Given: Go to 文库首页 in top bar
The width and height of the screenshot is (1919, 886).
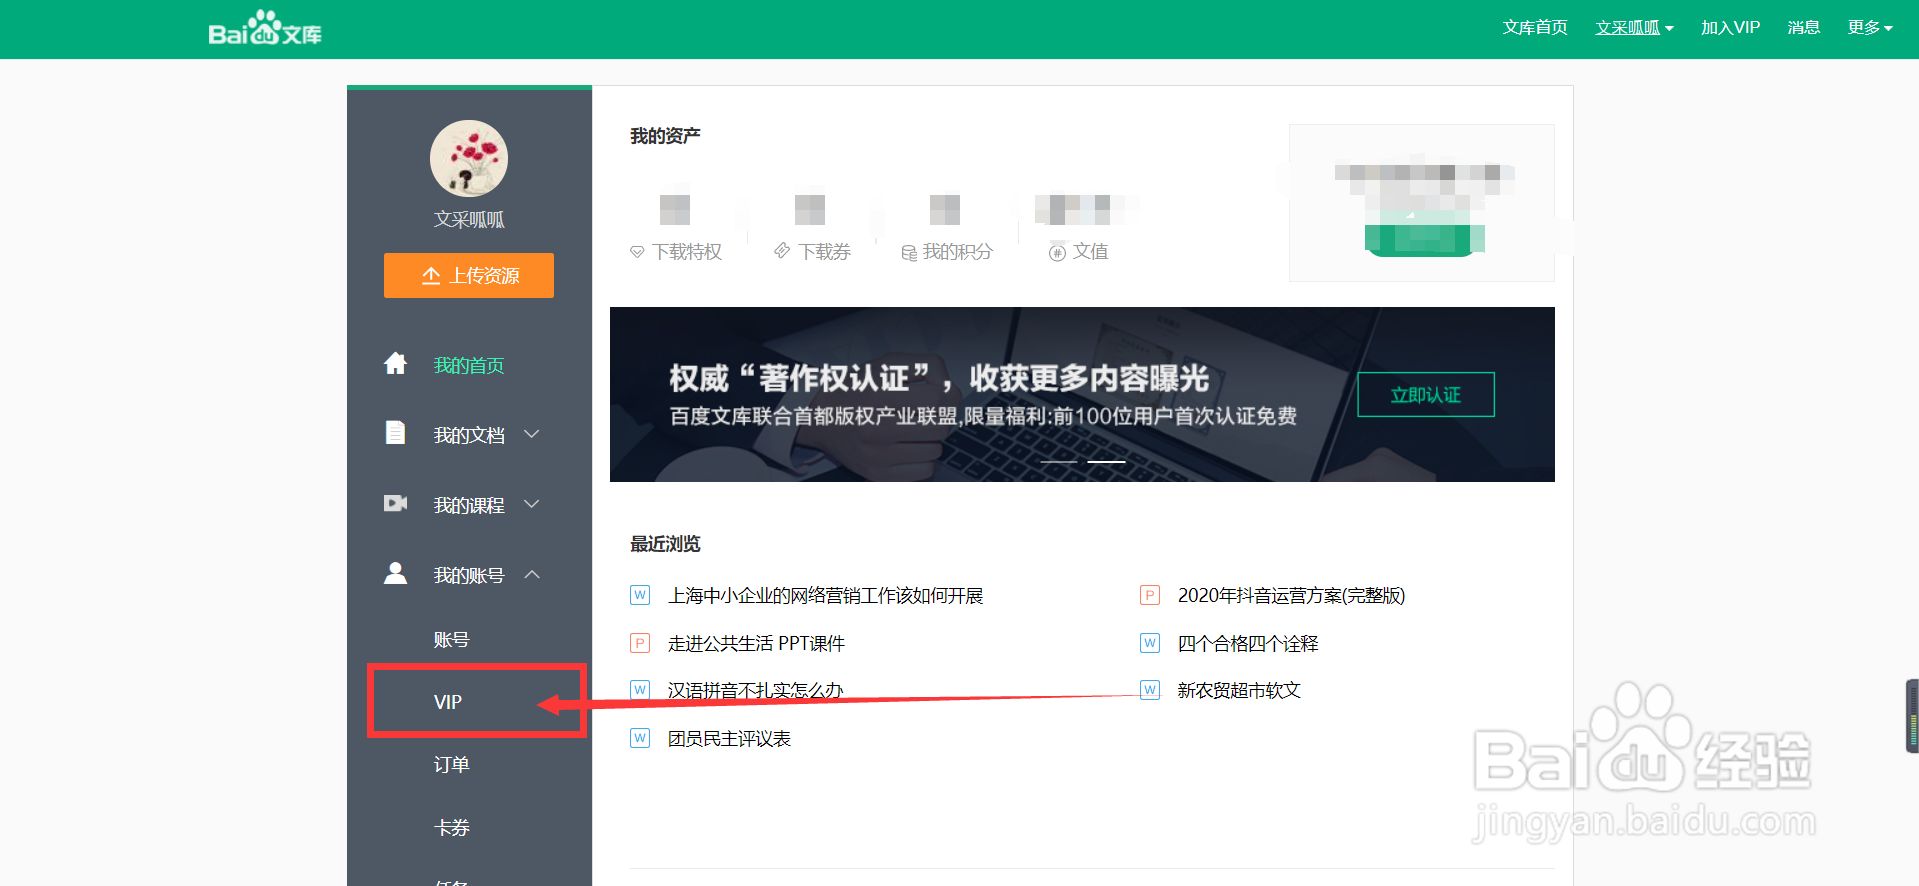Looking at the screenshot, I should [1535, 28].
